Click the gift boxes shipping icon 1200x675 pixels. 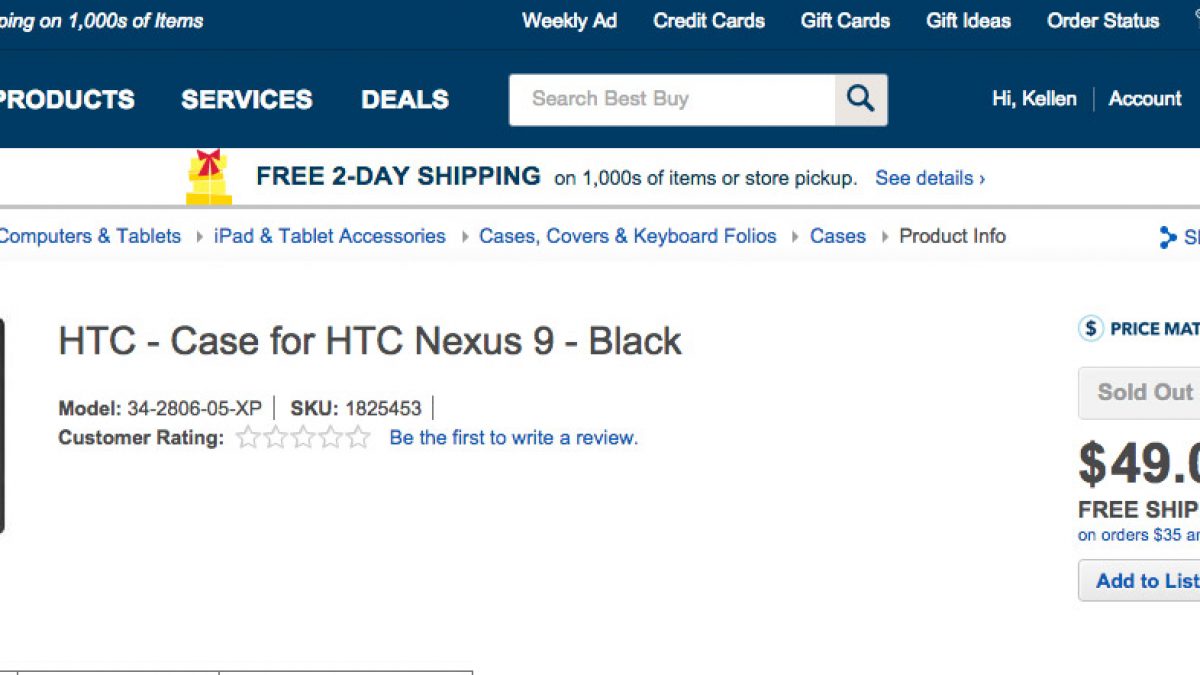pos(209,177)
